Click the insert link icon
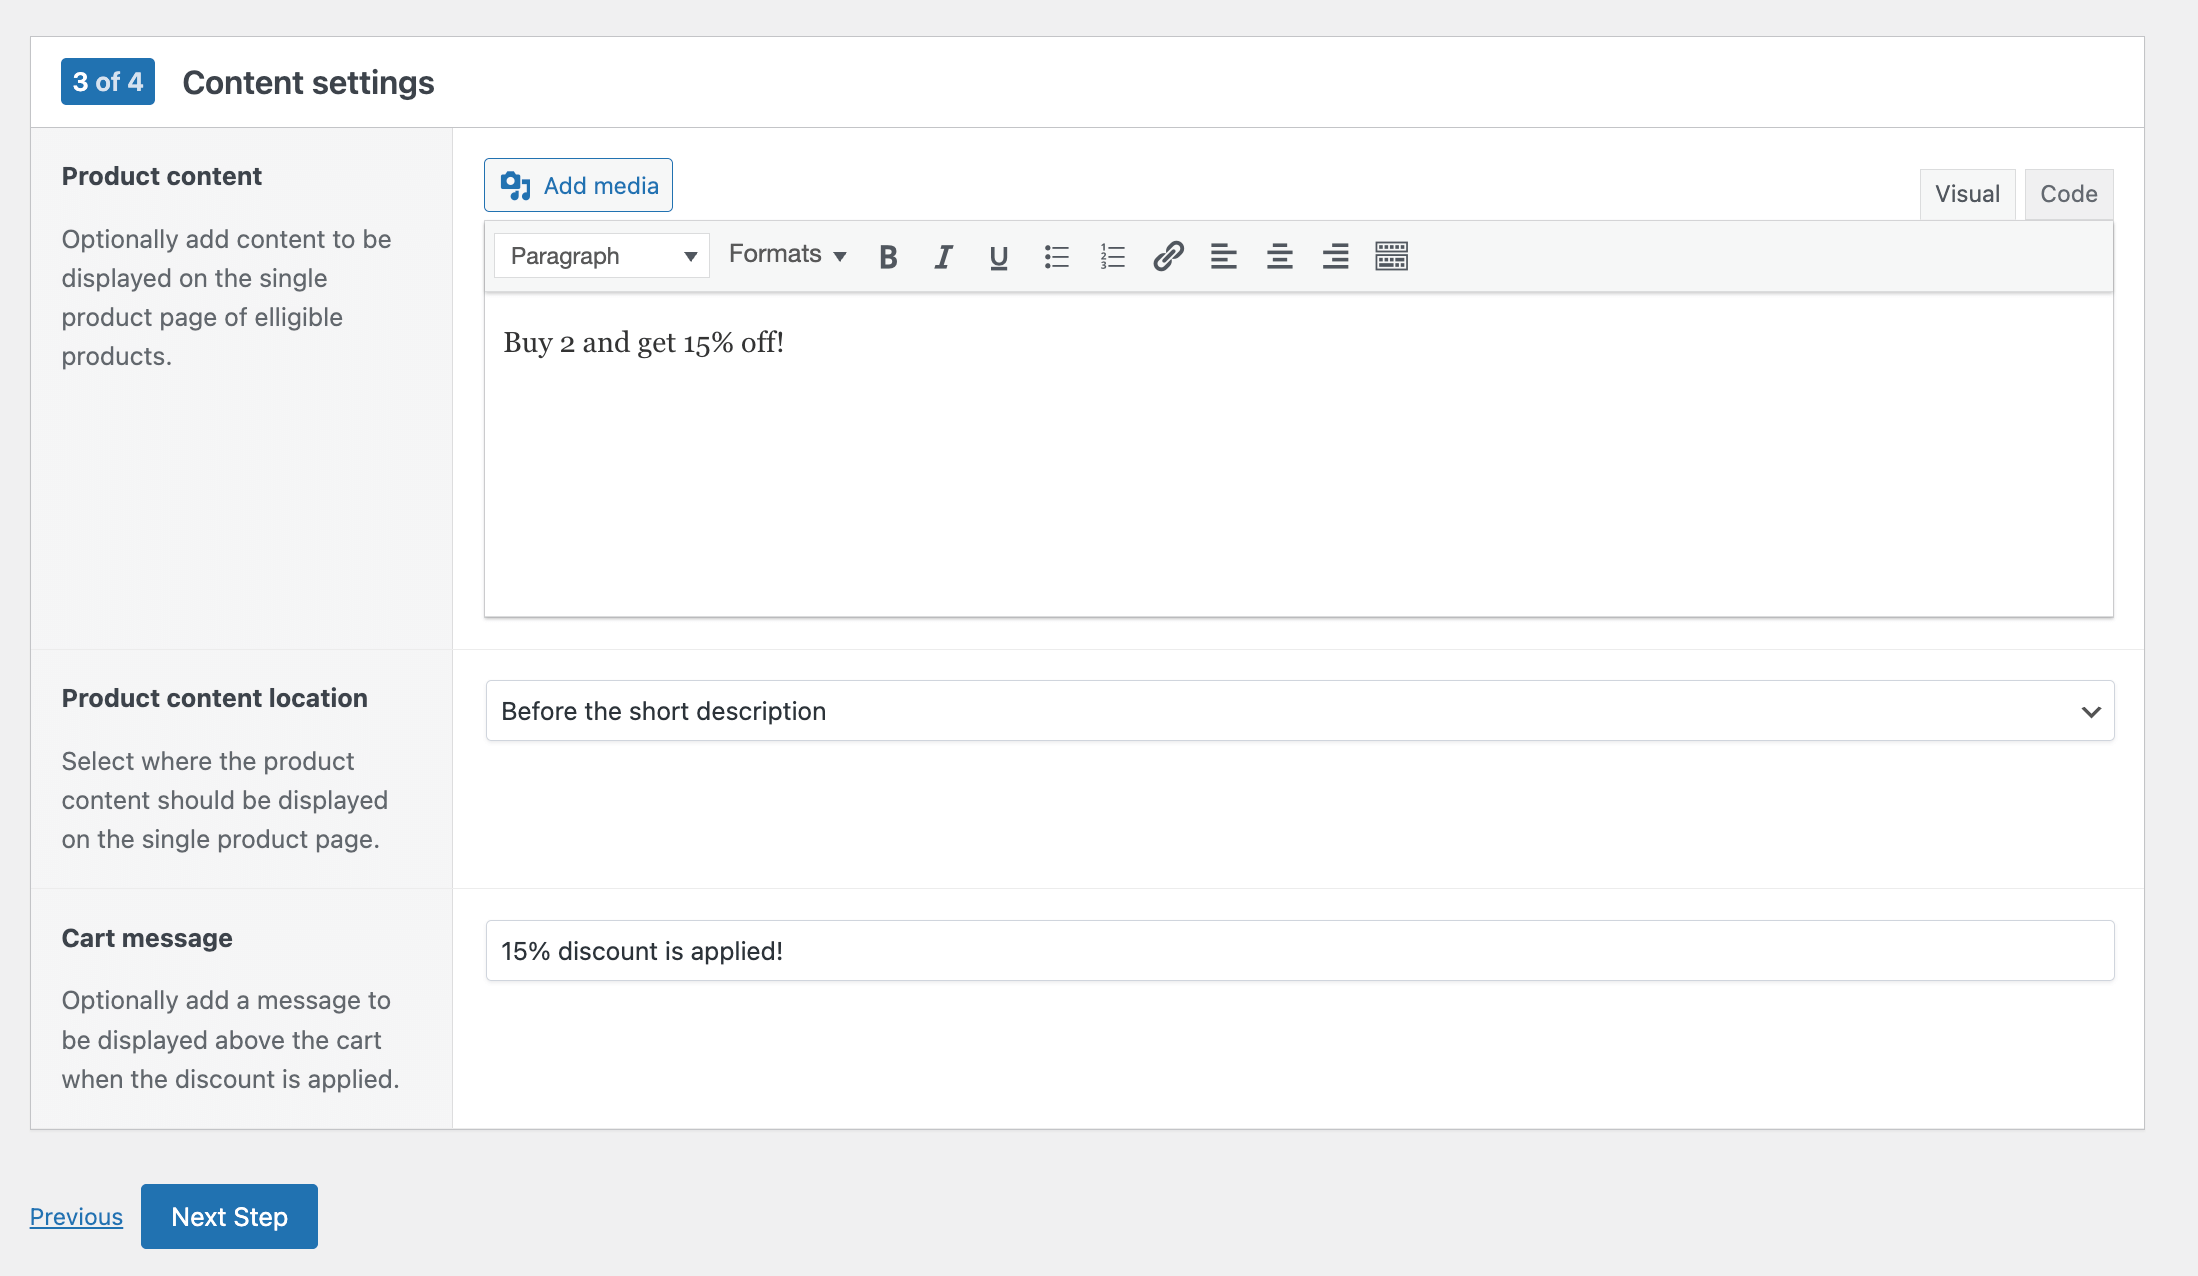Viewport: 2198px width, 1276px height. pos(1168,257)
